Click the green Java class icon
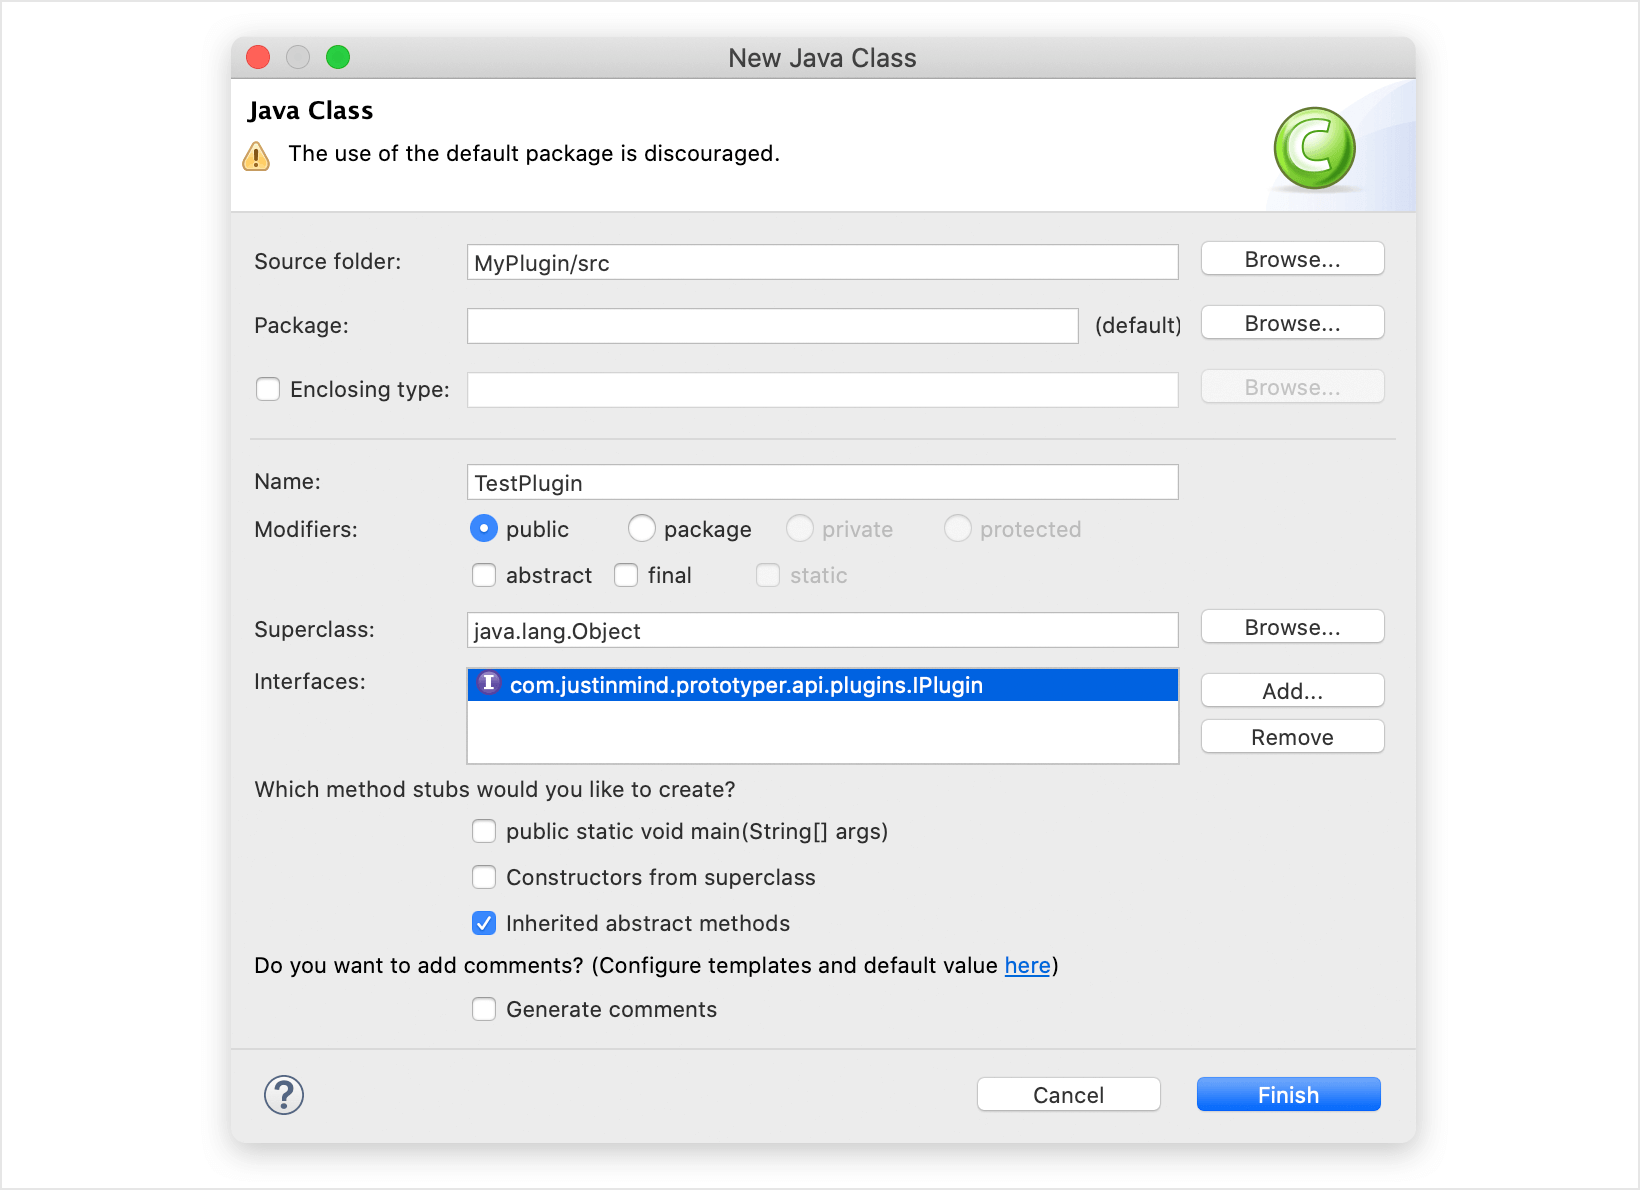The image size is (1640, 1190). click(x=1314, y=149)
